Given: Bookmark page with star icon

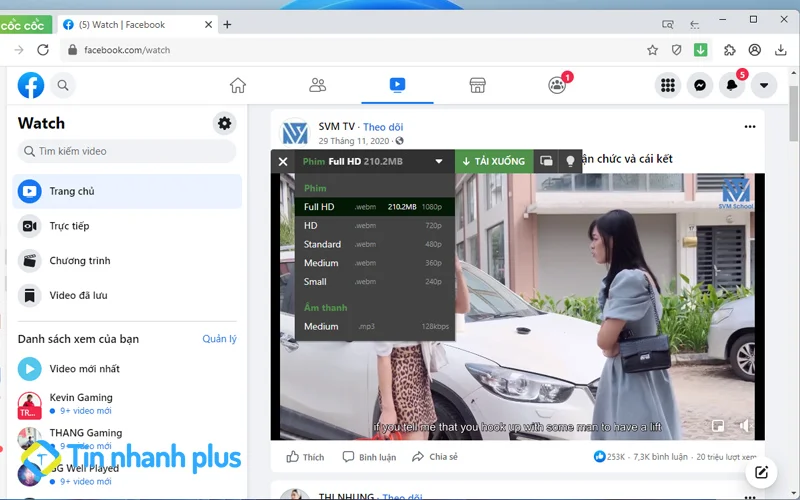Looking at the screenshot, I should [652, 49].
